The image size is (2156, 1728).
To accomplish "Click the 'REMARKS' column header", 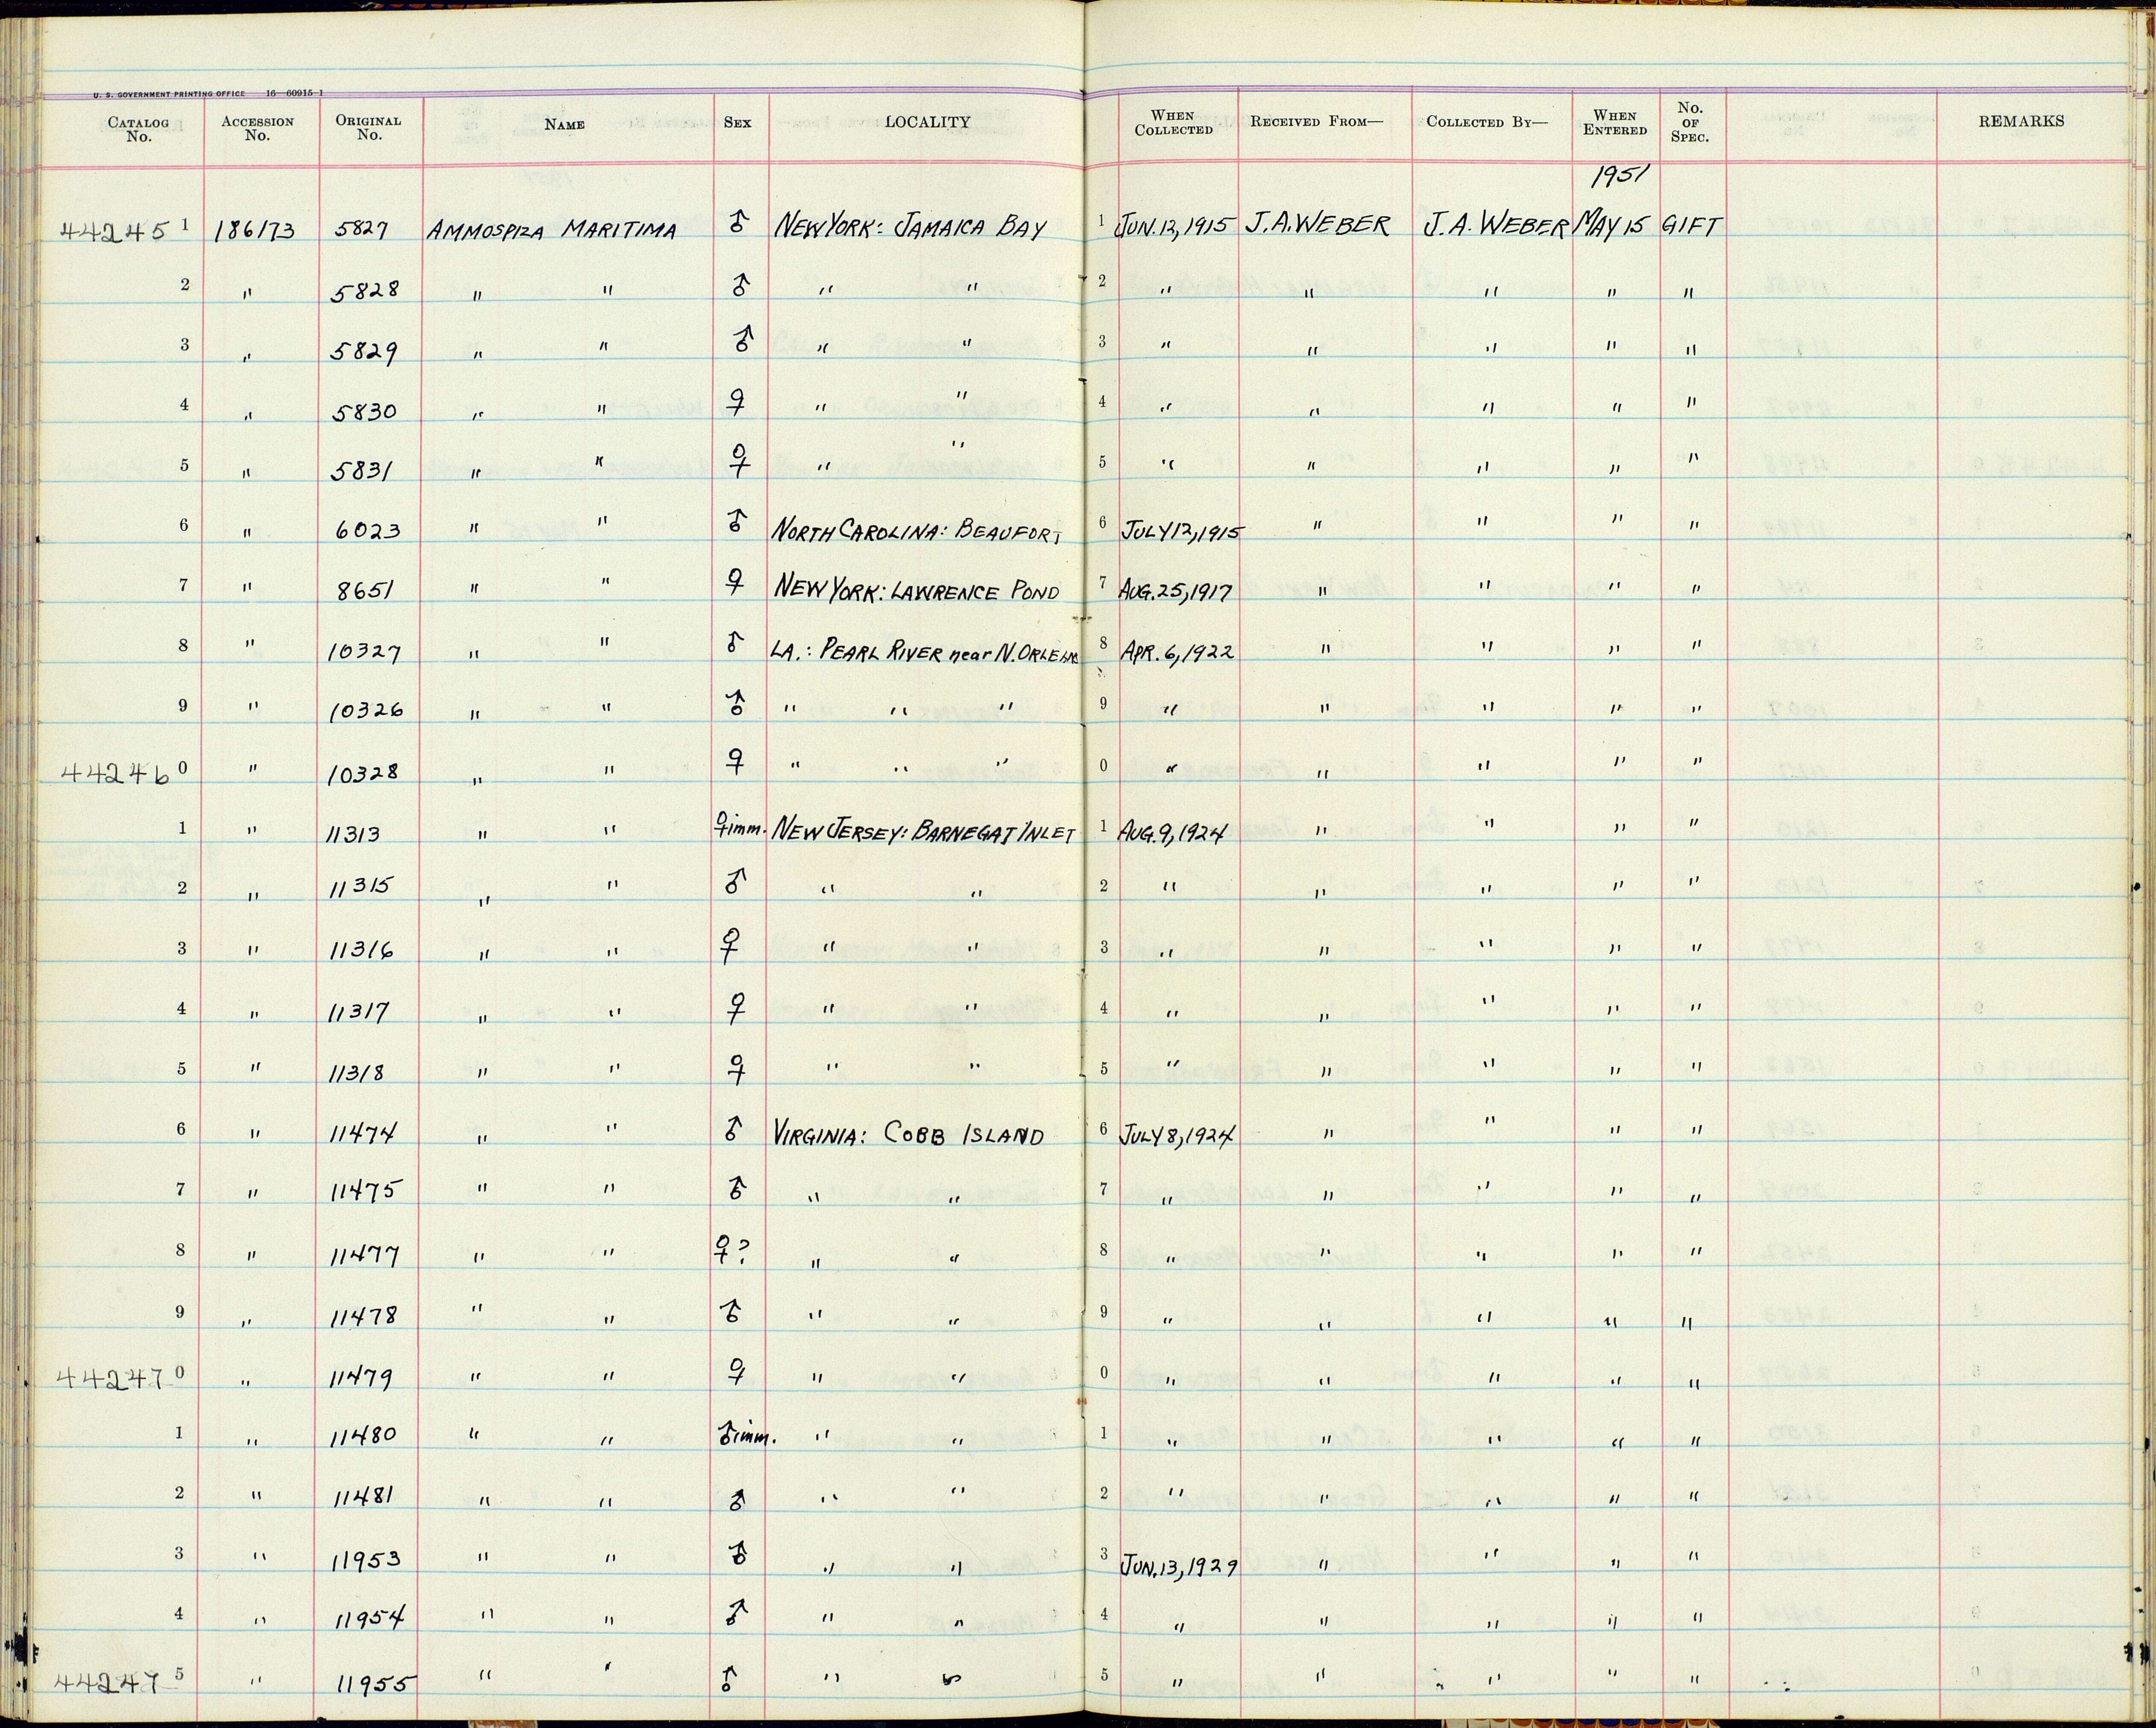I will tap(2020, 121).
